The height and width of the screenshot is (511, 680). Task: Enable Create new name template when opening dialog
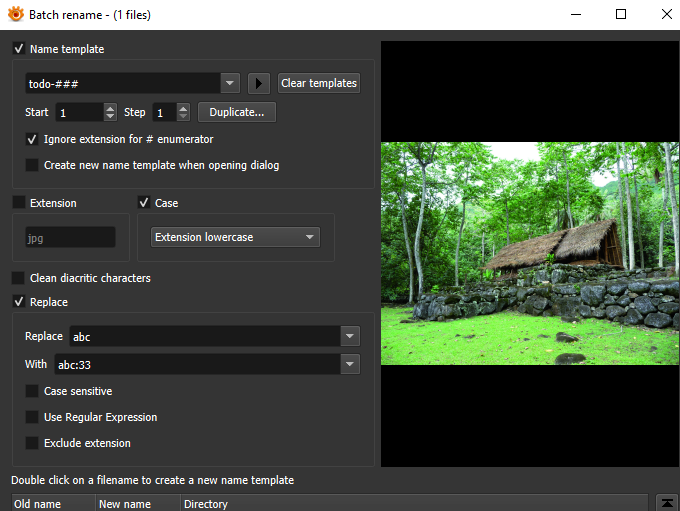pos(32,165)
